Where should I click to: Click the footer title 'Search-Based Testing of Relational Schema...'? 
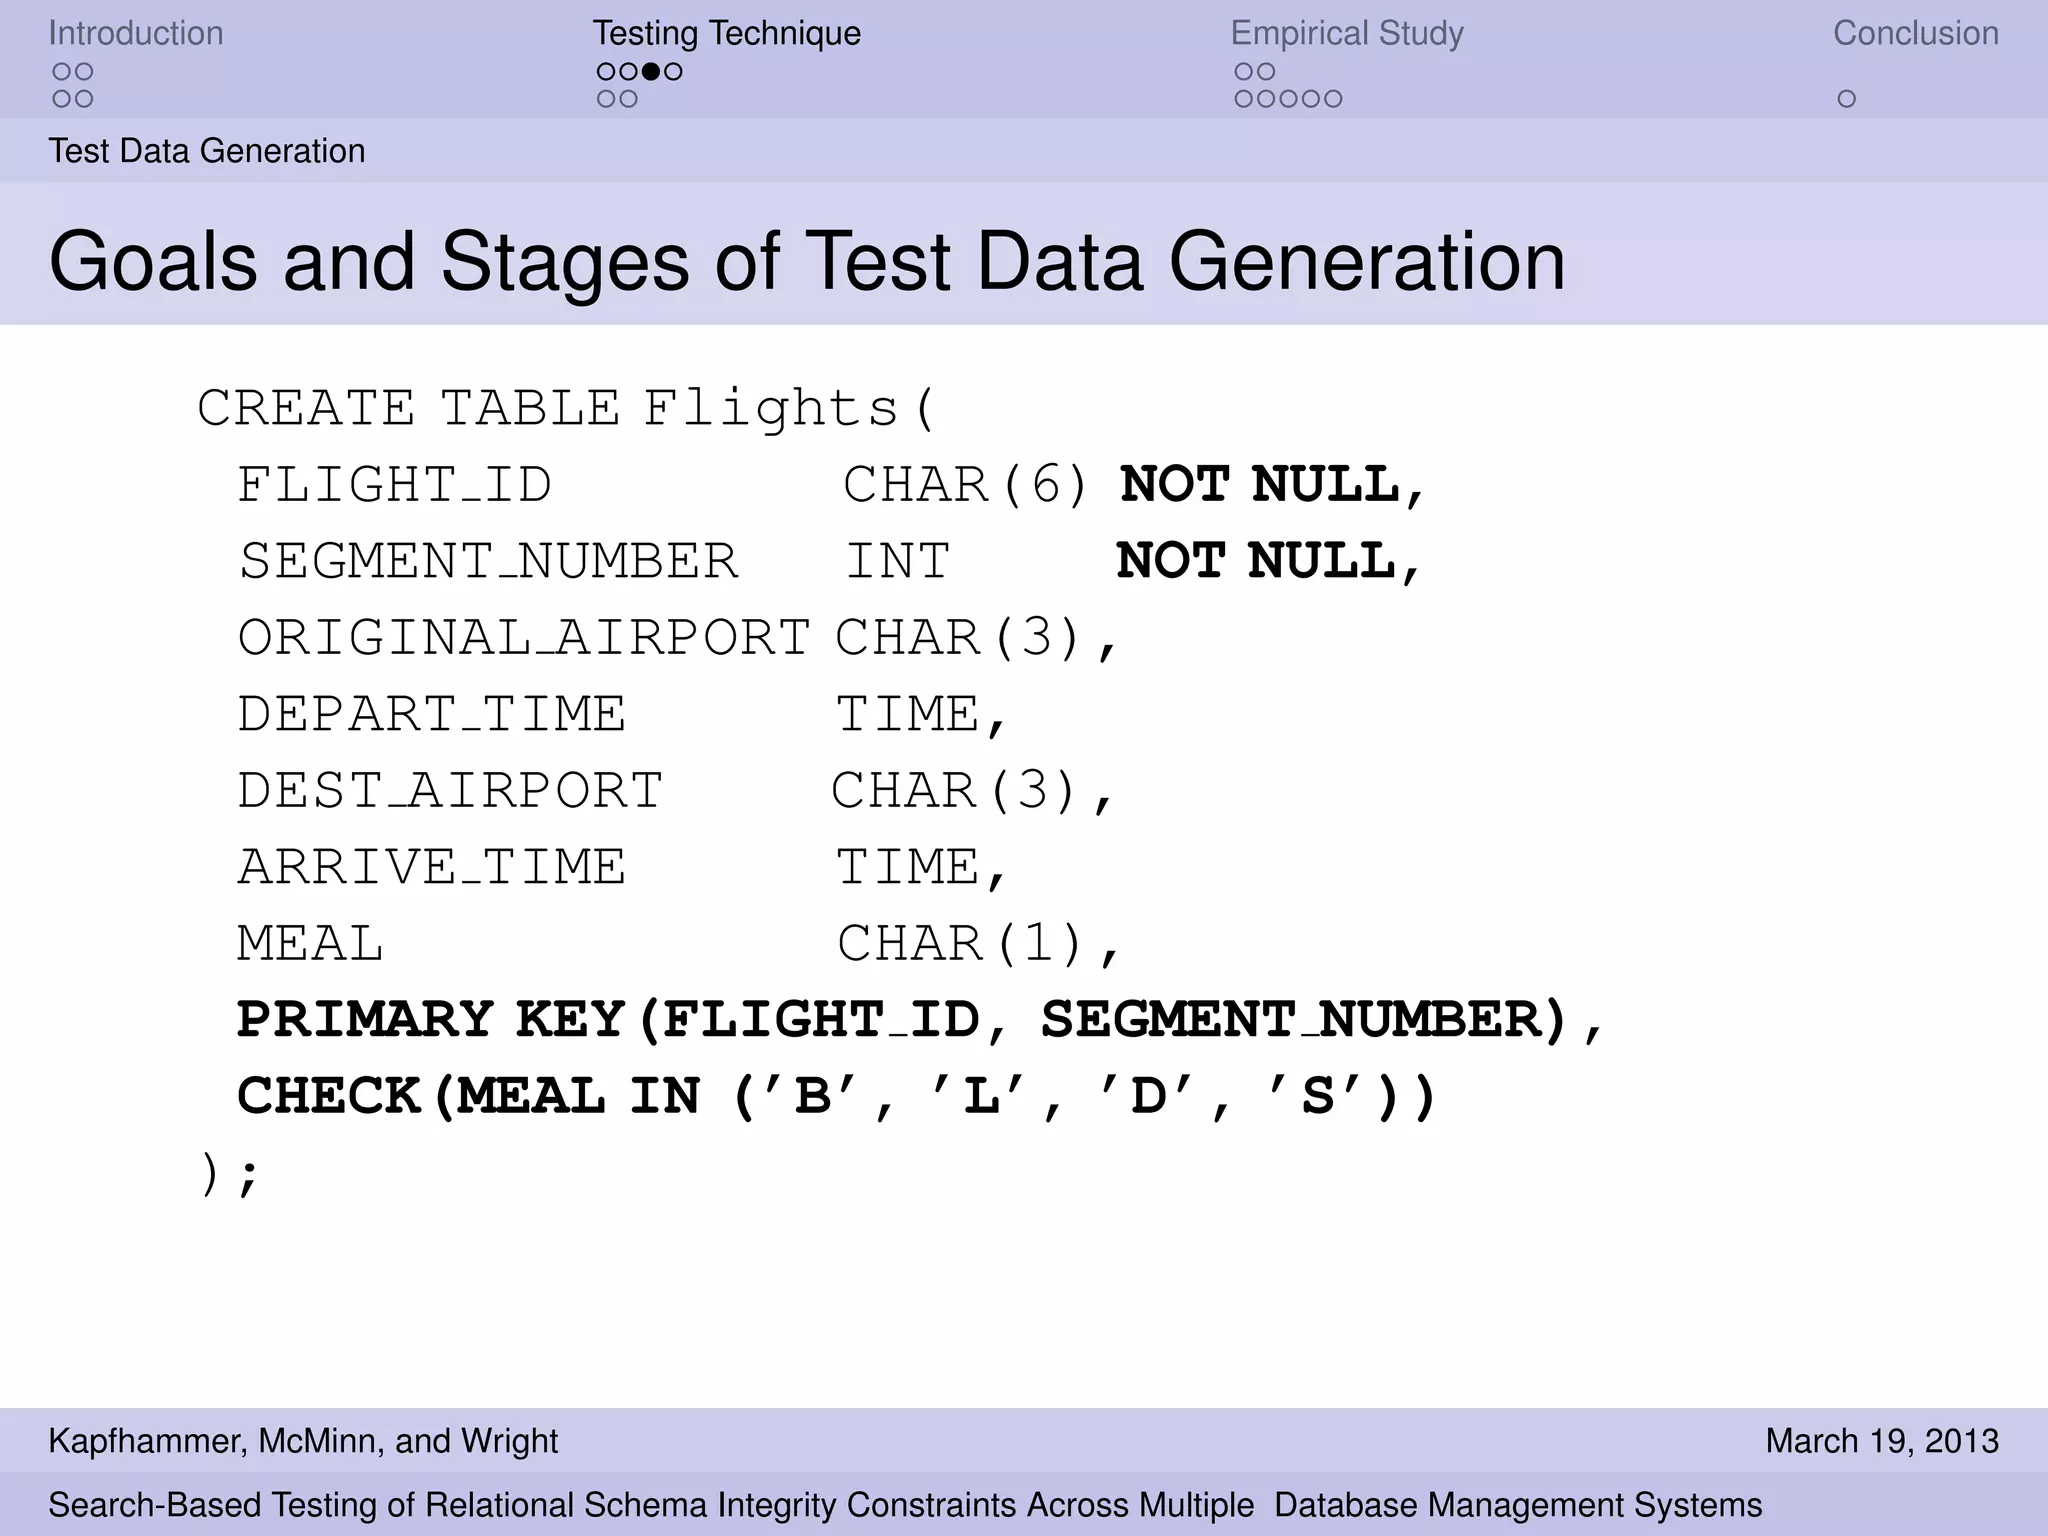coord(905,1505)
